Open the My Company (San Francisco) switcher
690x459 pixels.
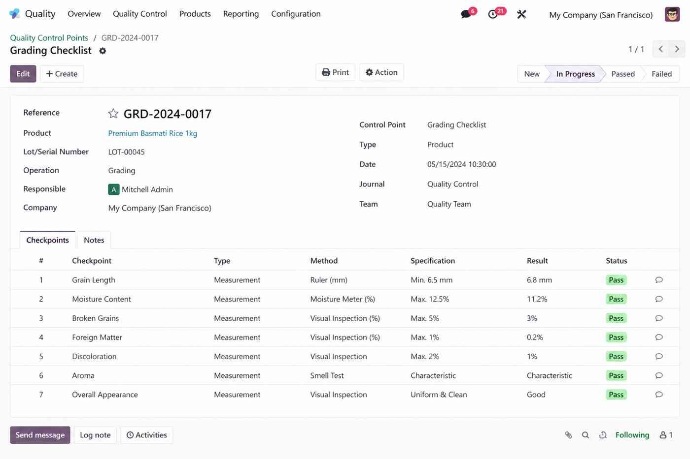[x=600, y=15]
